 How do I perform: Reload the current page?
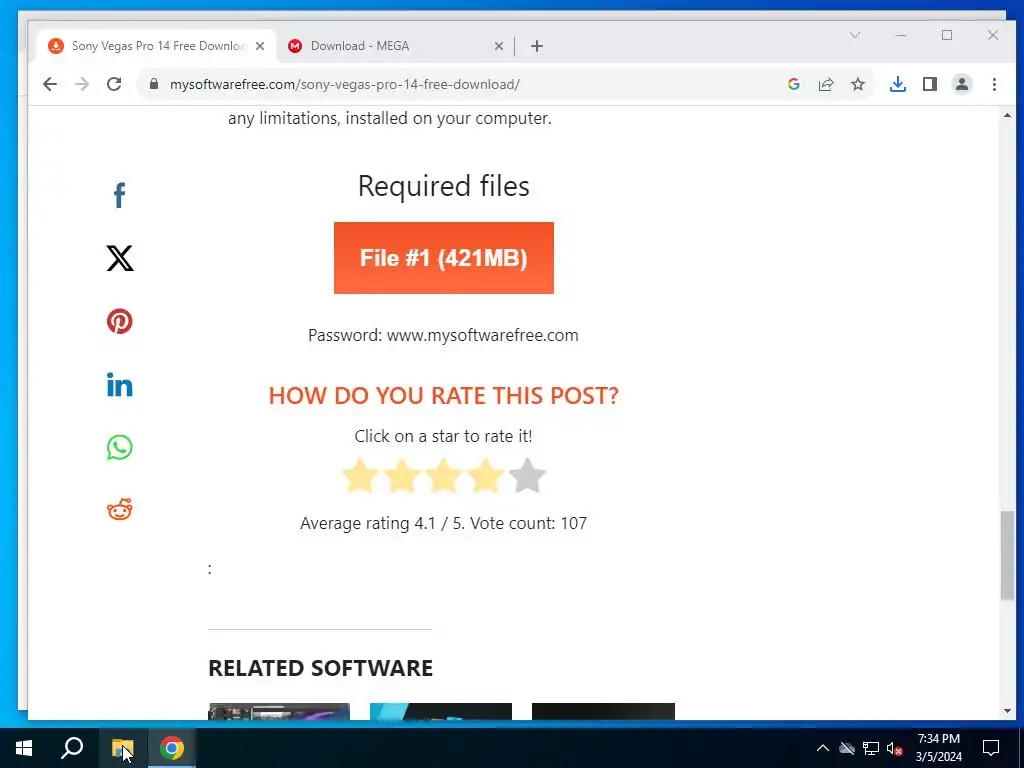tap(114, 84)
